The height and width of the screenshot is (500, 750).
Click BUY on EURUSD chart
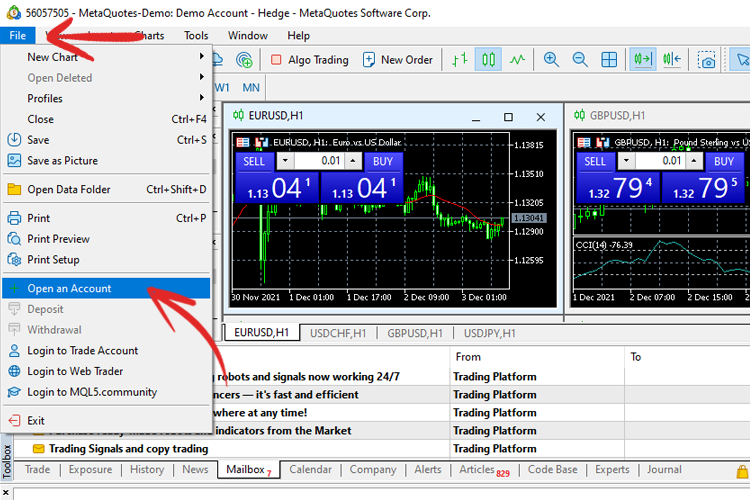pyautogui.click(x=383, y=161)
